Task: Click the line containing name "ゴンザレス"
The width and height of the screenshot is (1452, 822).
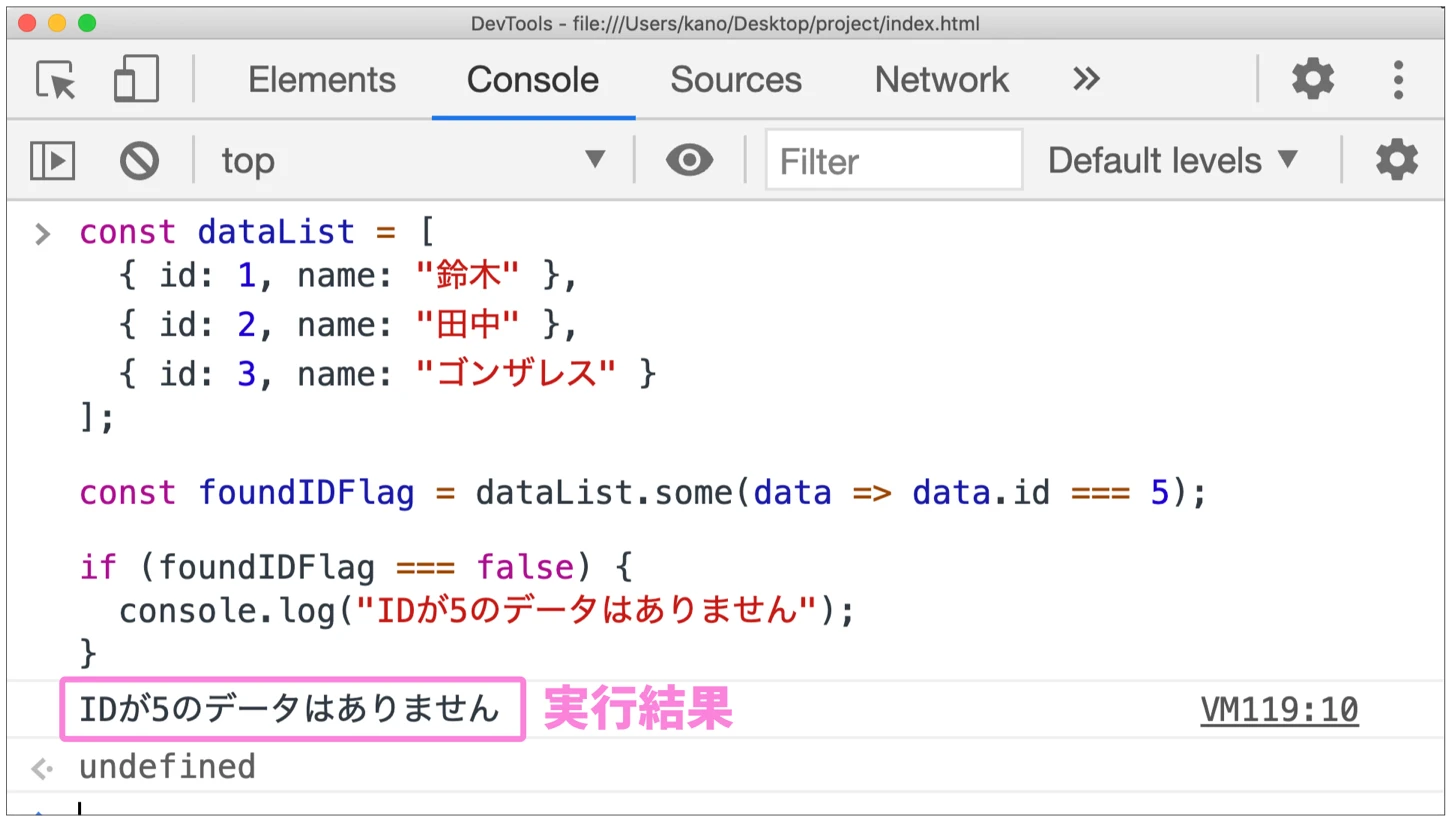Action: (387, 374)
